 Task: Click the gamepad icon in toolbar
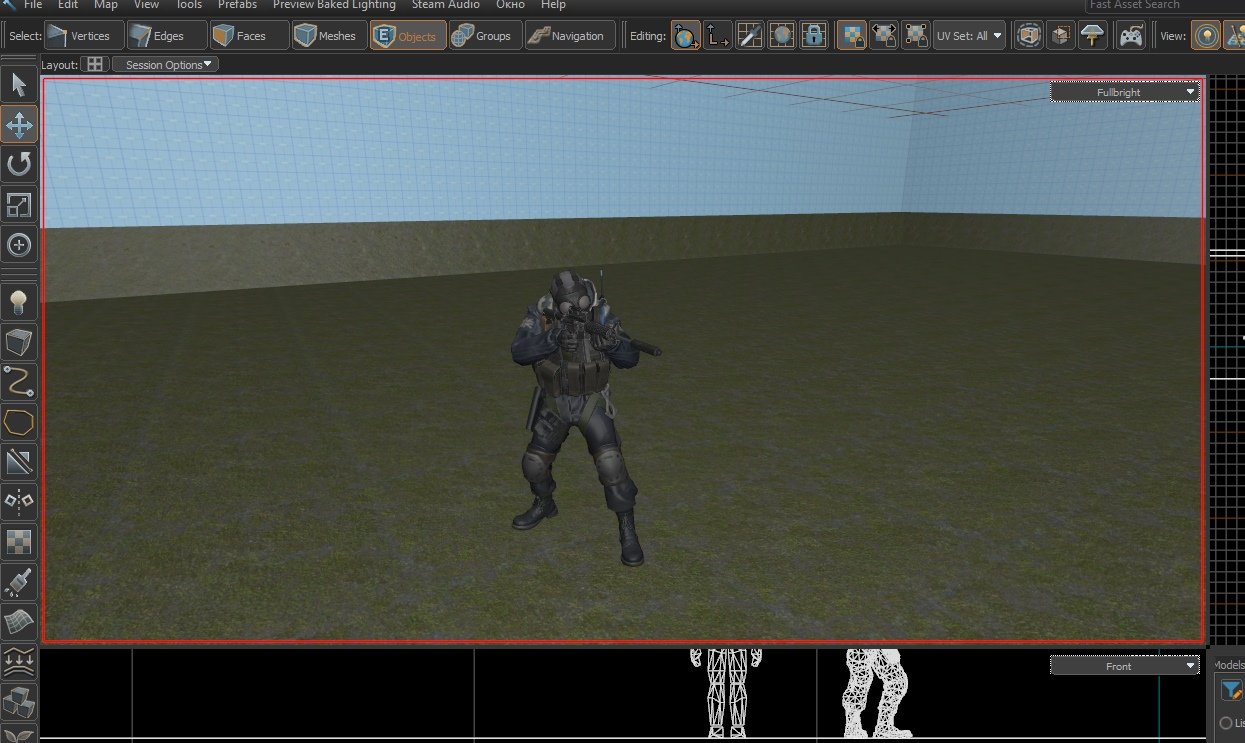1131,36
